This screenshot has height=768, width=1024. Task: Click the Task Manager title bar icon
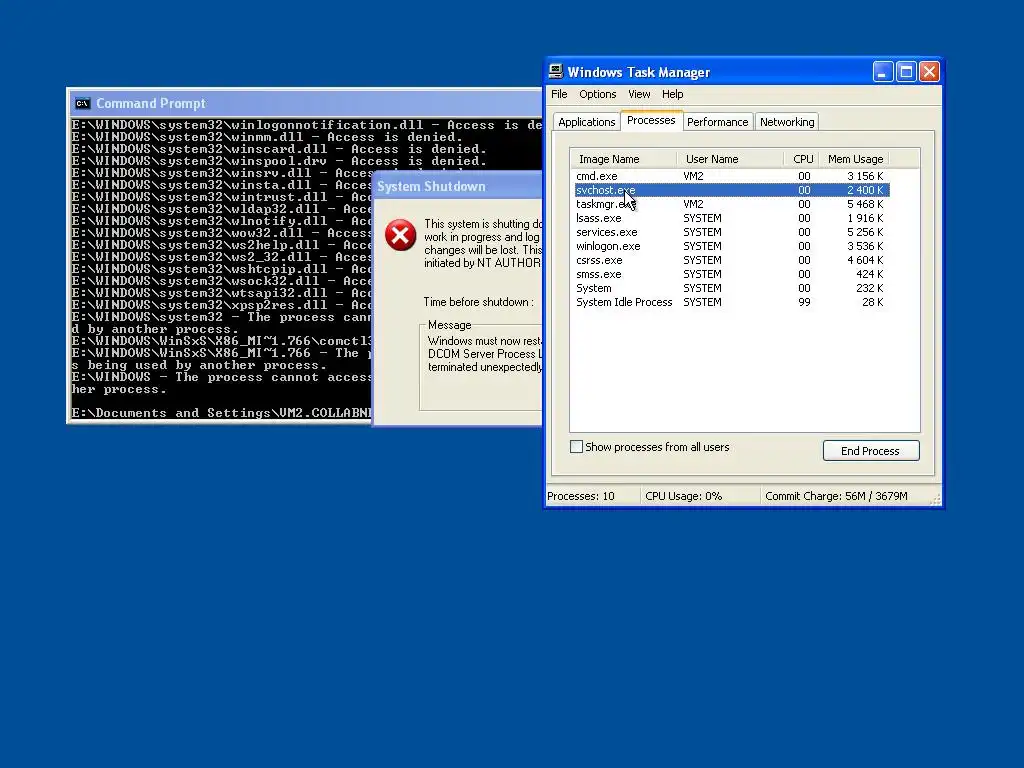(x=556, y=72)
